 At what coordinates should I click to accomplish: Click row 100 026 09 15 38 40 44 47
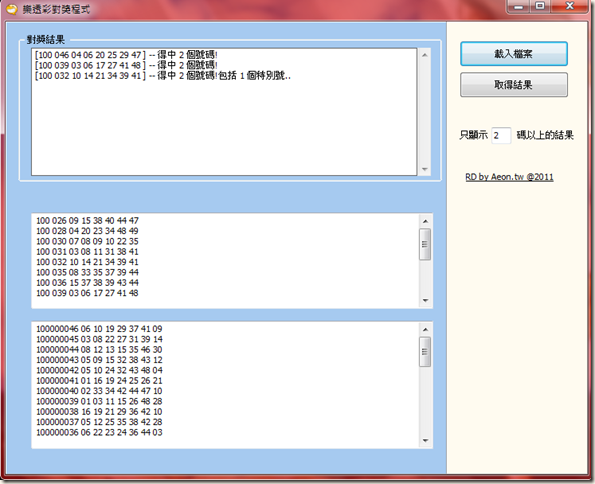click(87, 221)
